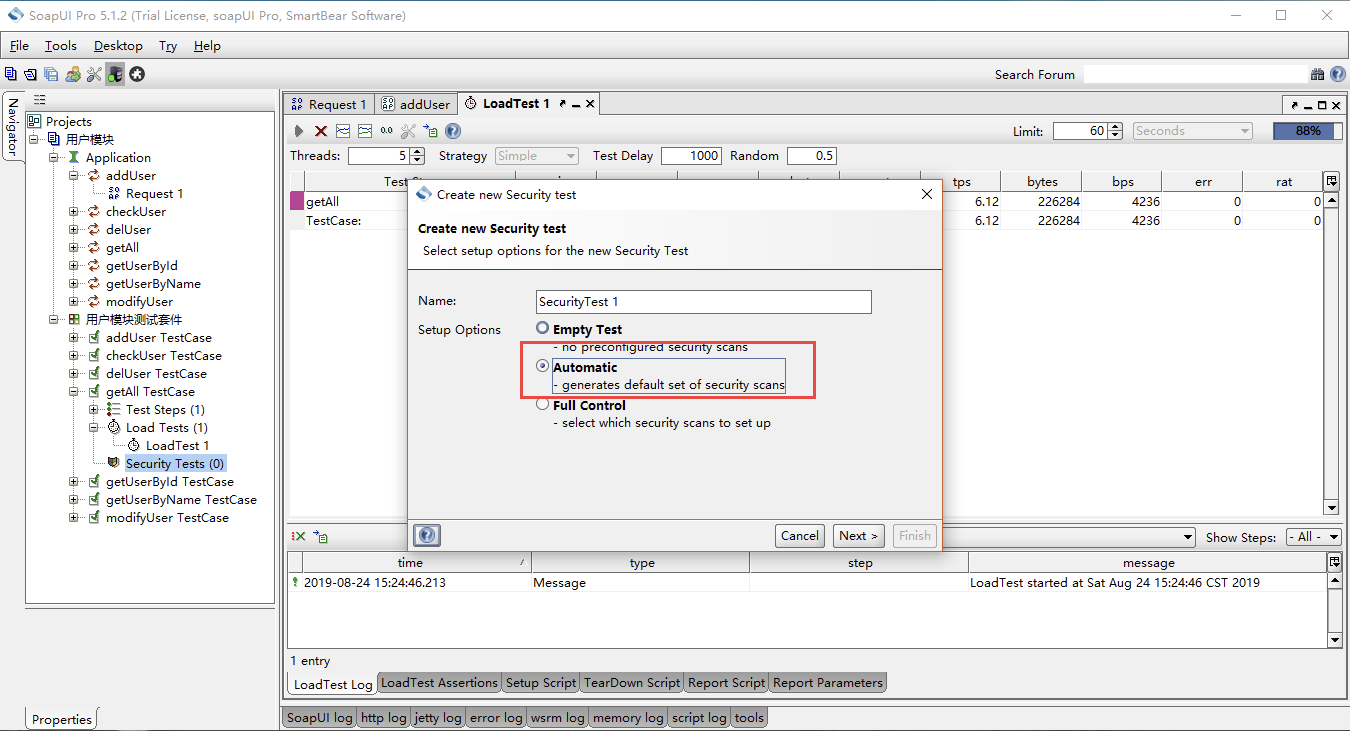
Task: Open the LoadTest Assertions tab
Action: click(439, 683)
